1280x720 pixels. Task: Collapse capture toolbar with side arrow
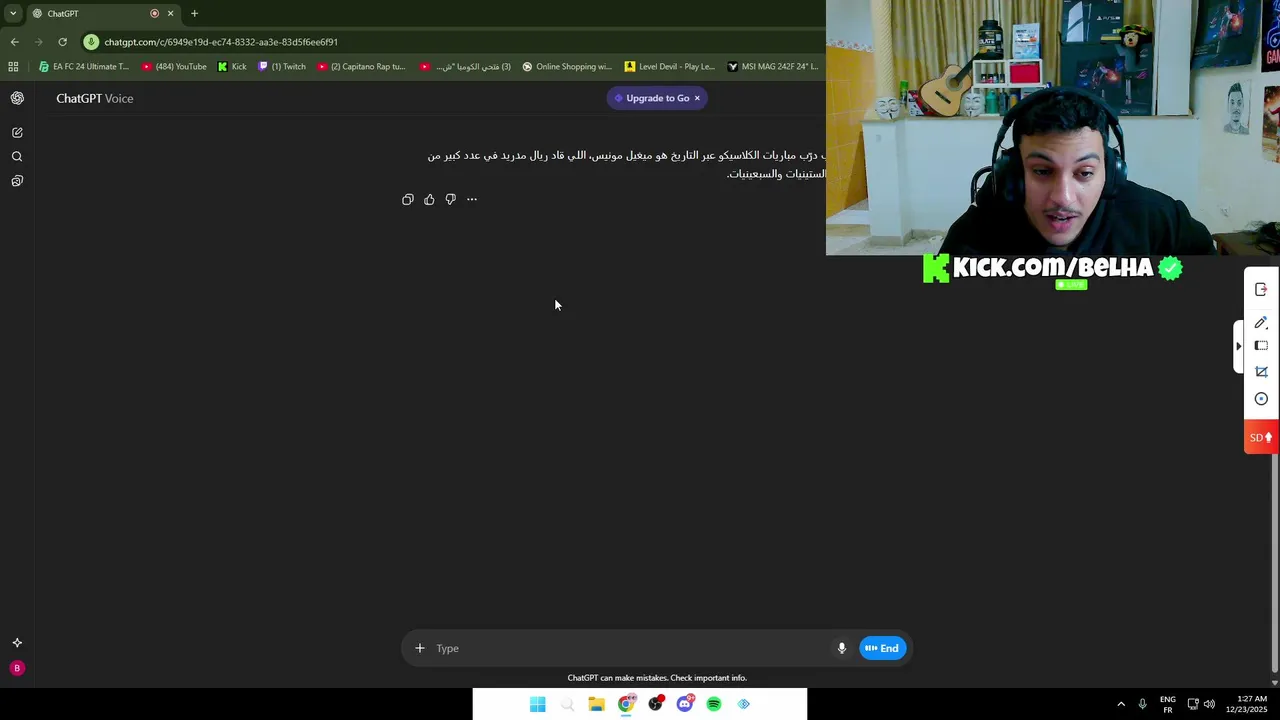[1238, 346]
